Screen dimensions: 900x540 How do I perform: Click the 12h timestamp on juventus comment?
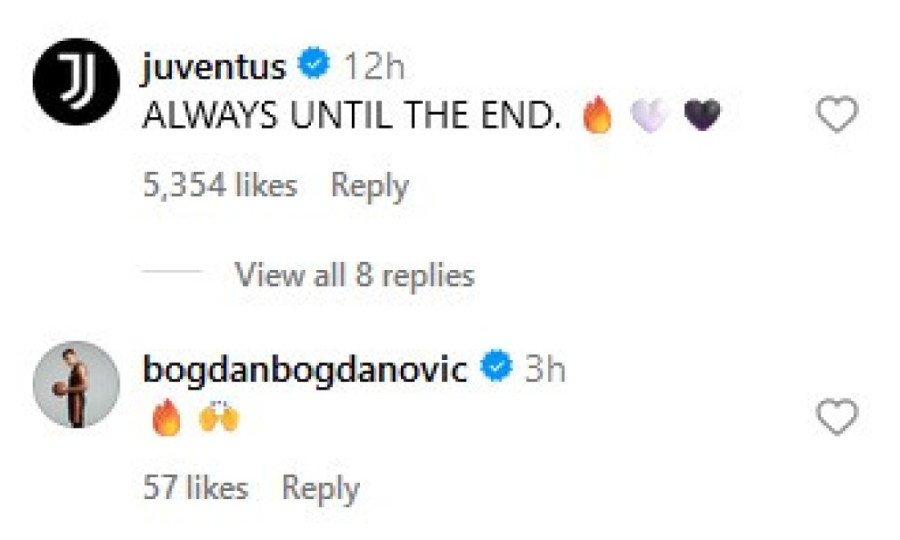tap(374, 67)
